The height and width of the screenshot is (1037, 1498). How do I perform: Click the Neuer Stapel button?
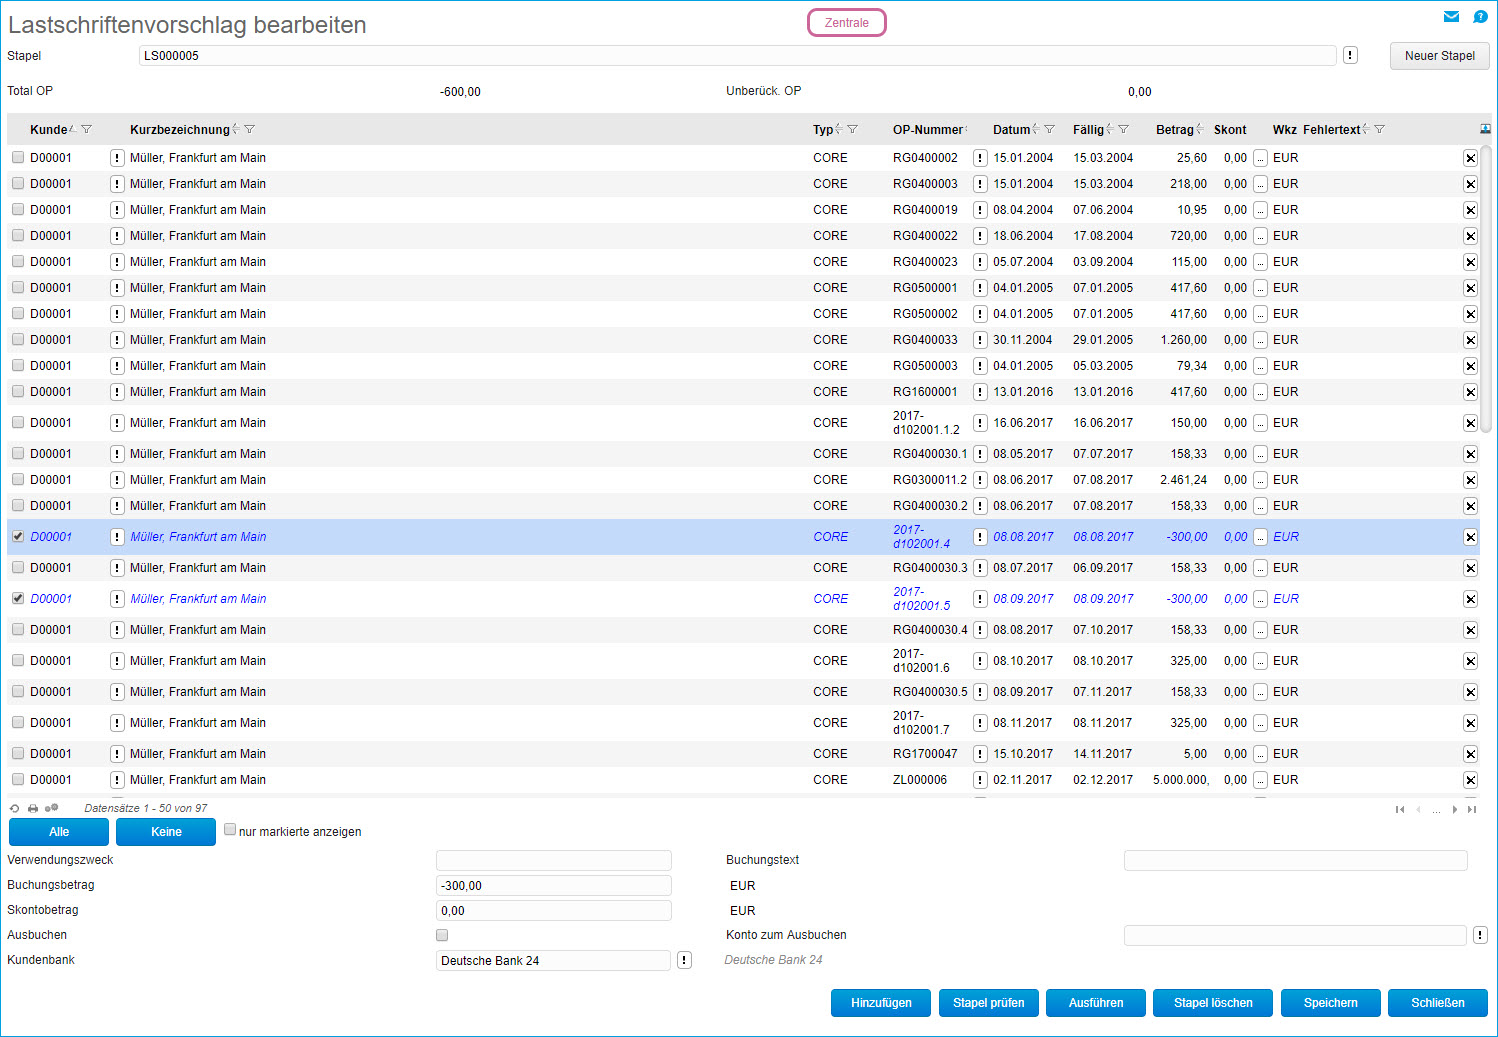[x=1439, y=56]
